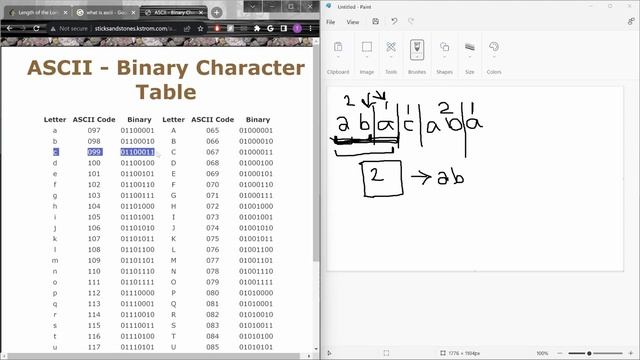
Task: Open the browser side panel icon
Action: [284, 29]
